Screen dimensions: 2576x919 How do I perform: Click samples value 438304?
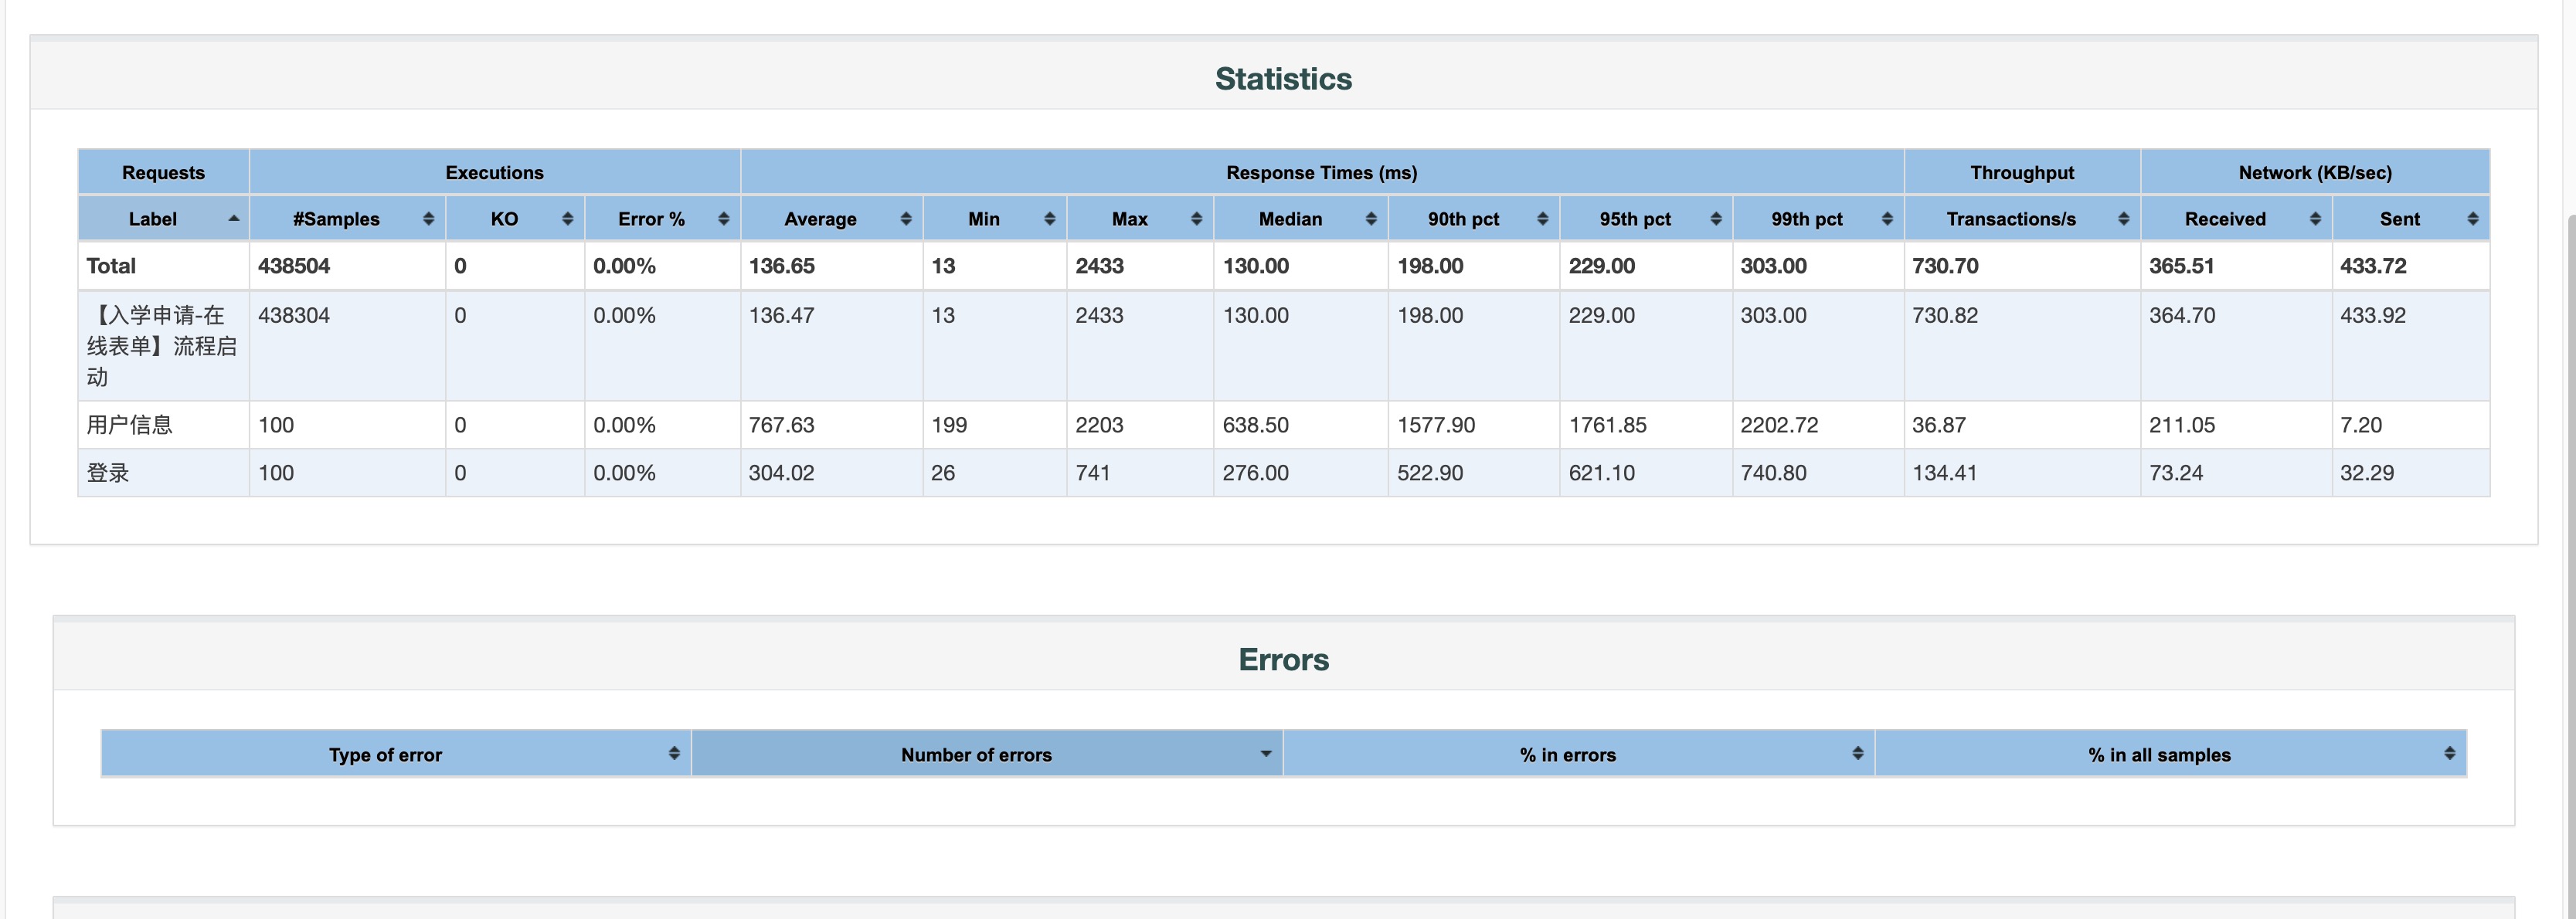point(294,315)
